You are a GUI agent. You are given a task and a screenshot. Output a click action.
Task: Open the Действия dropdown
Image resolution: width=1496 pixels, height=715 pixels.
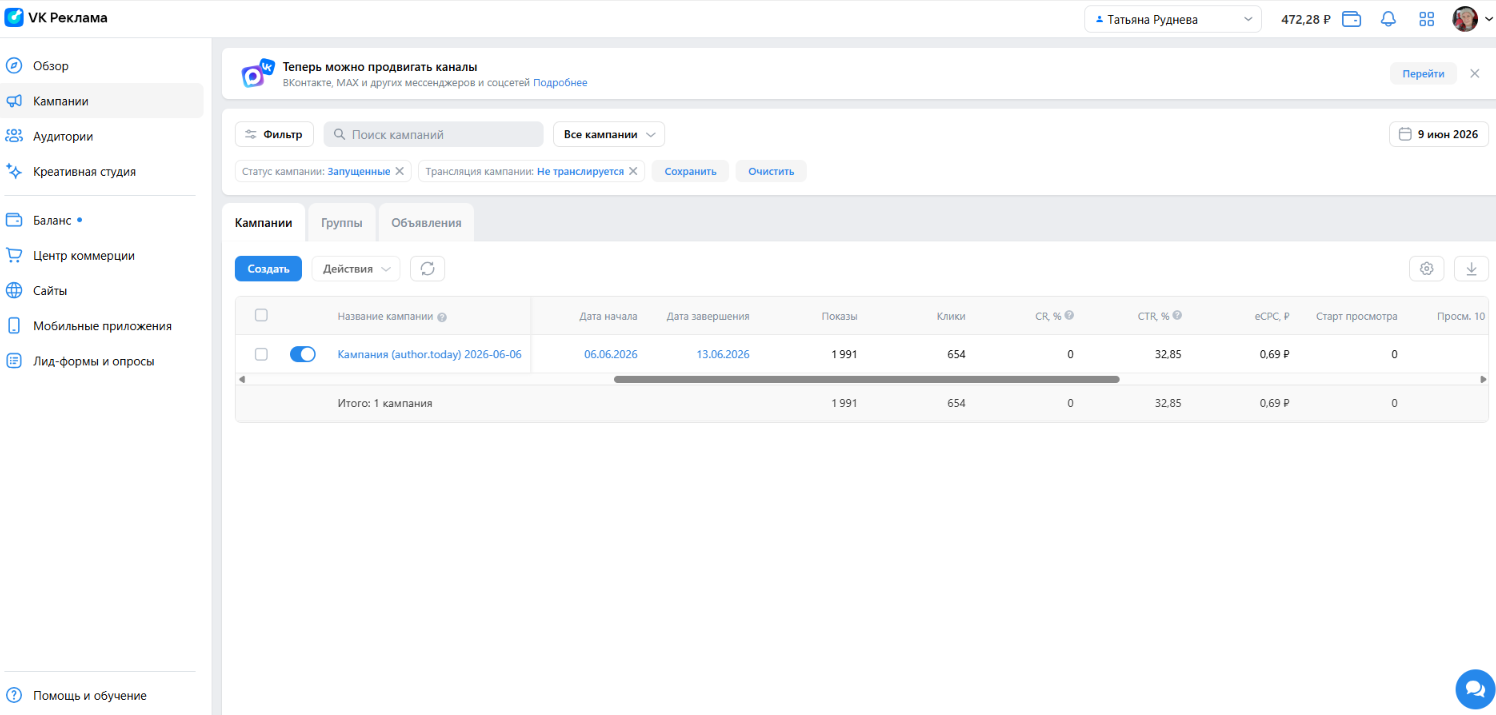[356, 269]
